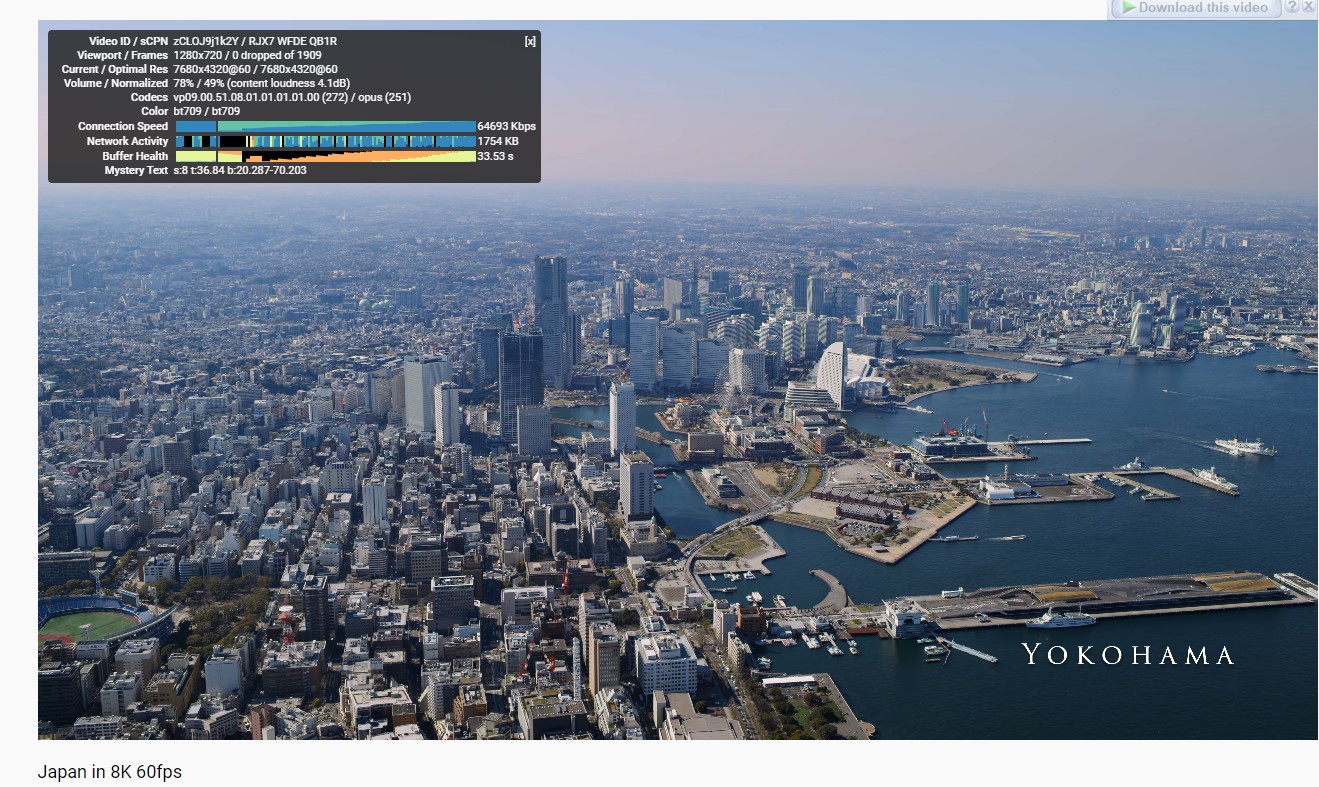Dismiss the download bar with its X
The height and width of the screenshot is (787, 1319).
(1308, 7)
